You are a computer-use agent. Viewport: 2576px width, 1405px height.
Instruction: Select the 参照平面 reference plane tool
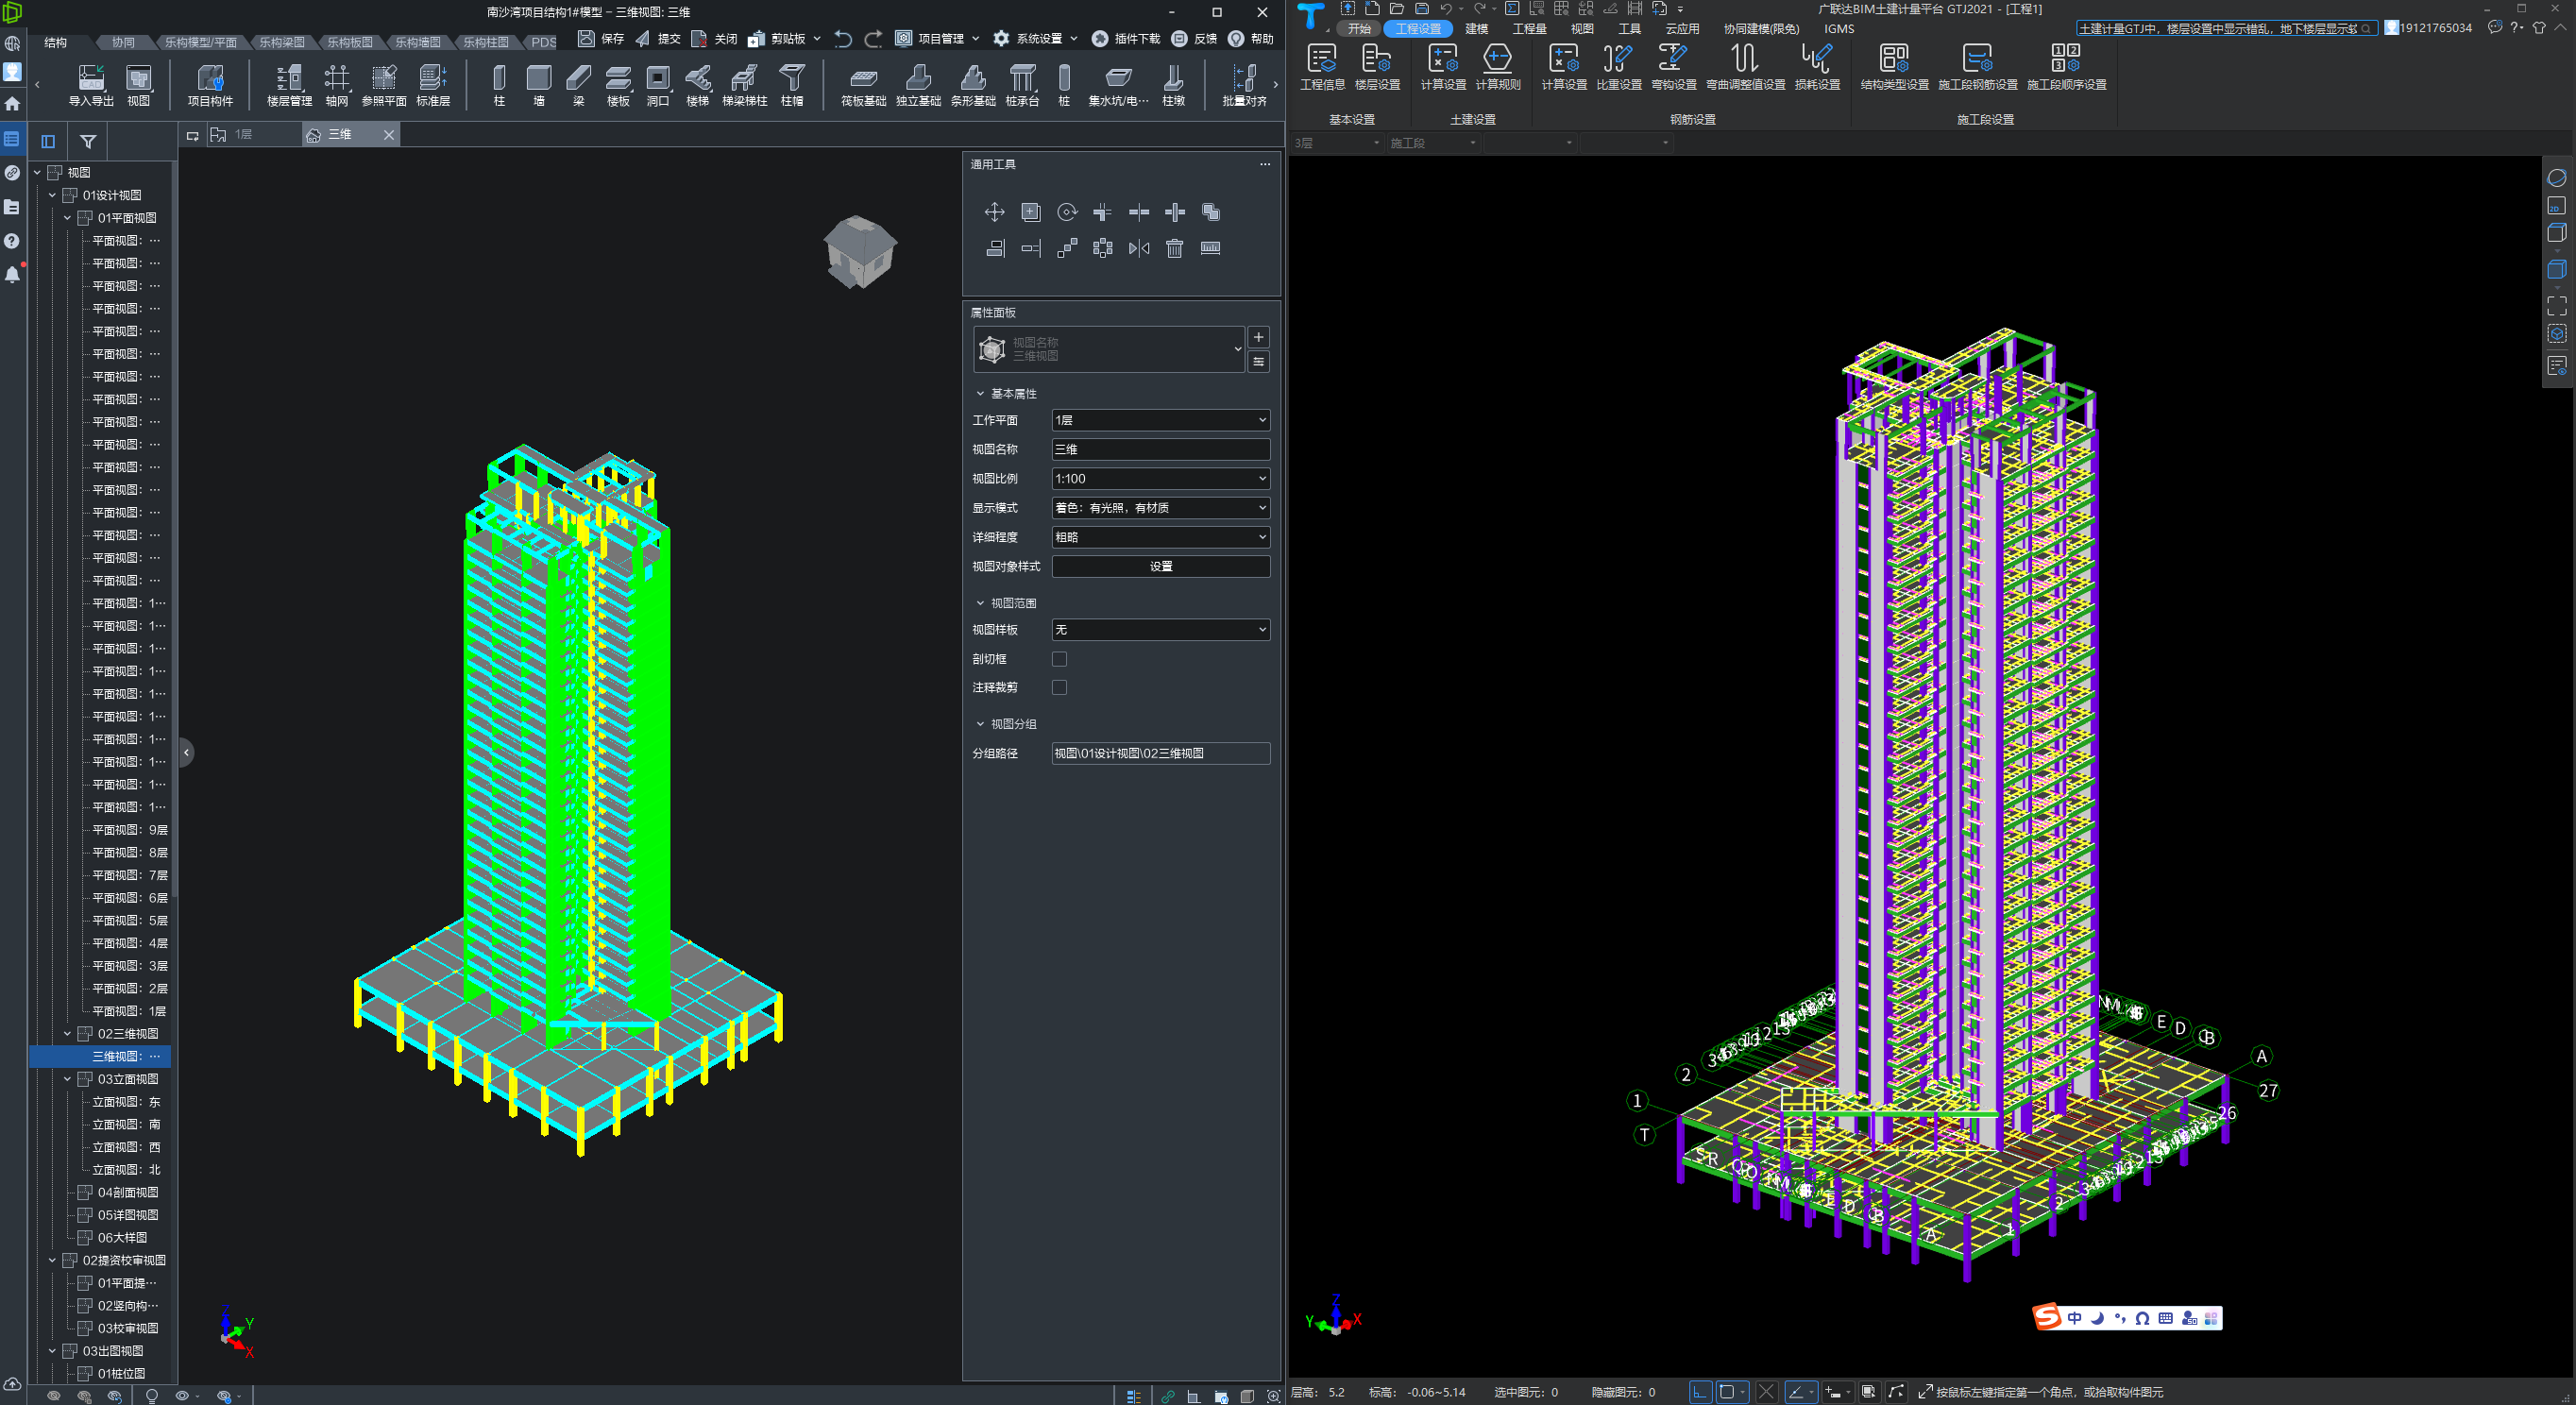[384, 85]
